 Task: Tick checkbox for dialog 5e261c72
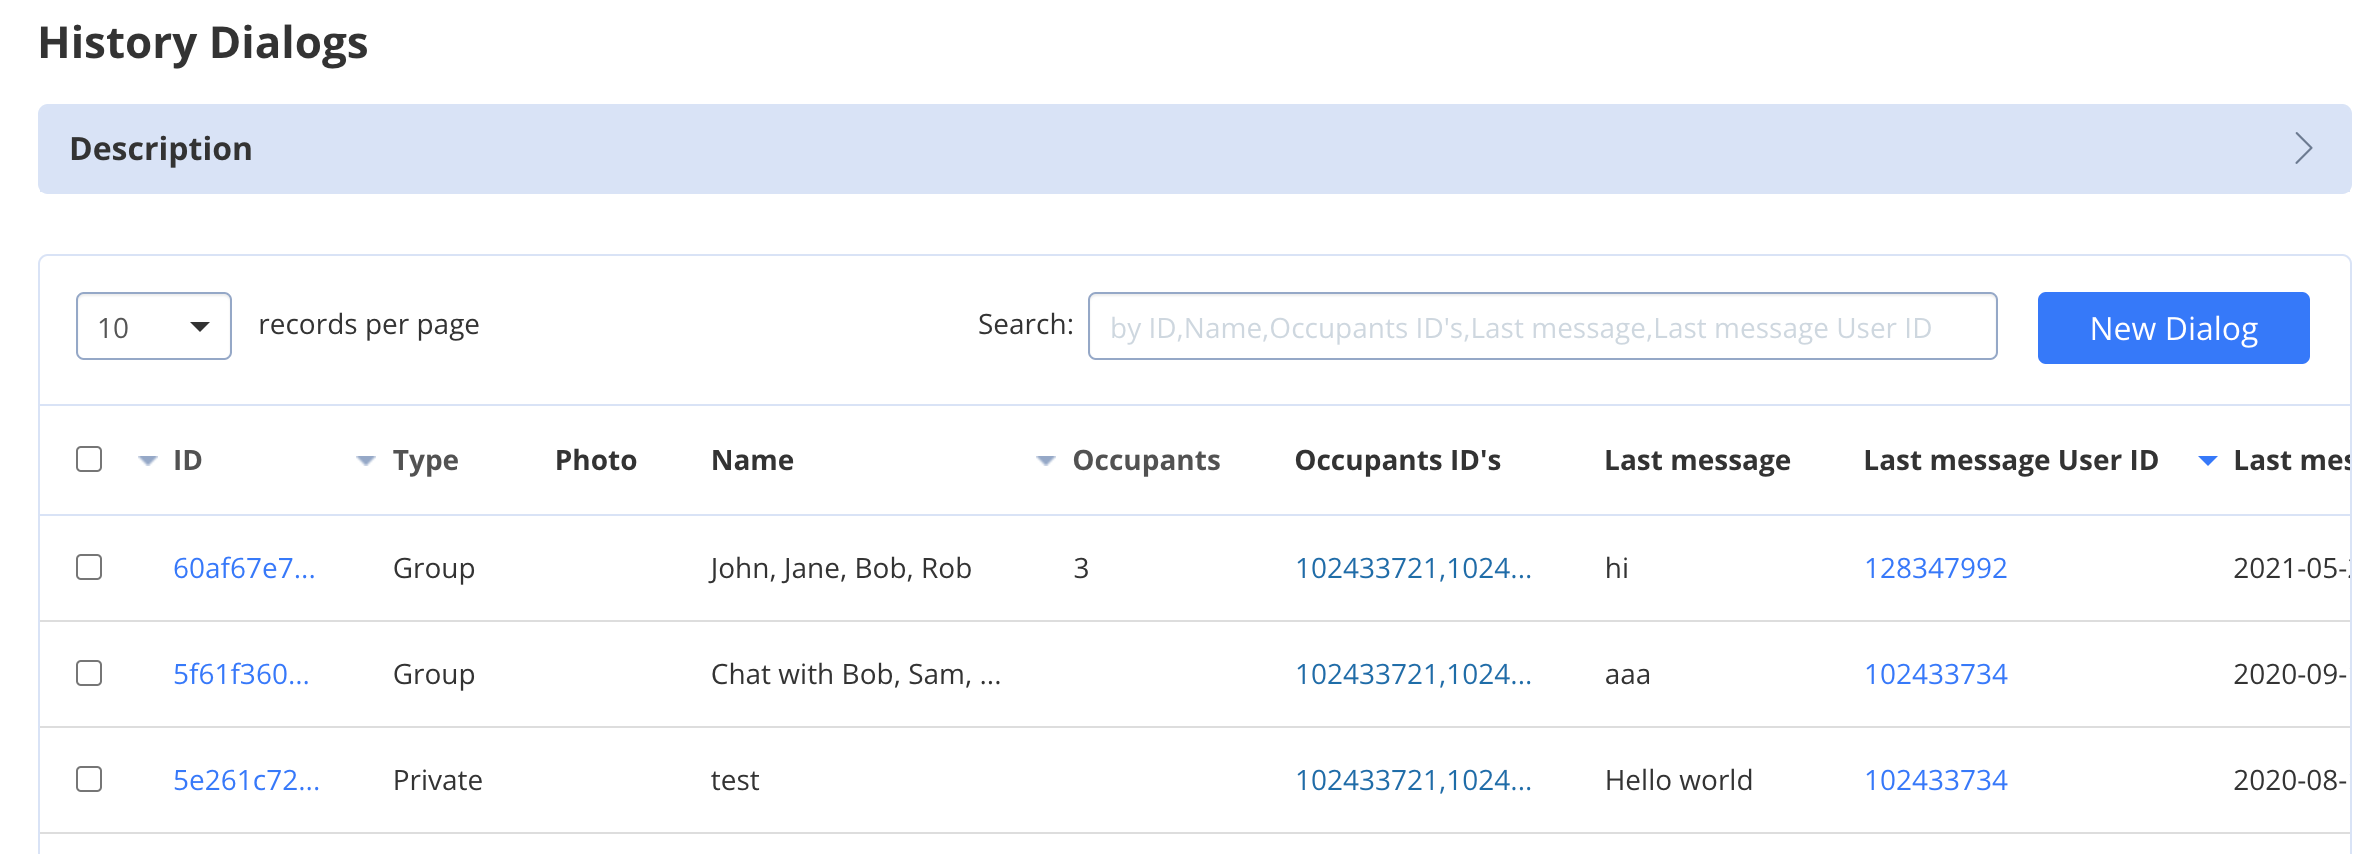[x=89, y=779]
